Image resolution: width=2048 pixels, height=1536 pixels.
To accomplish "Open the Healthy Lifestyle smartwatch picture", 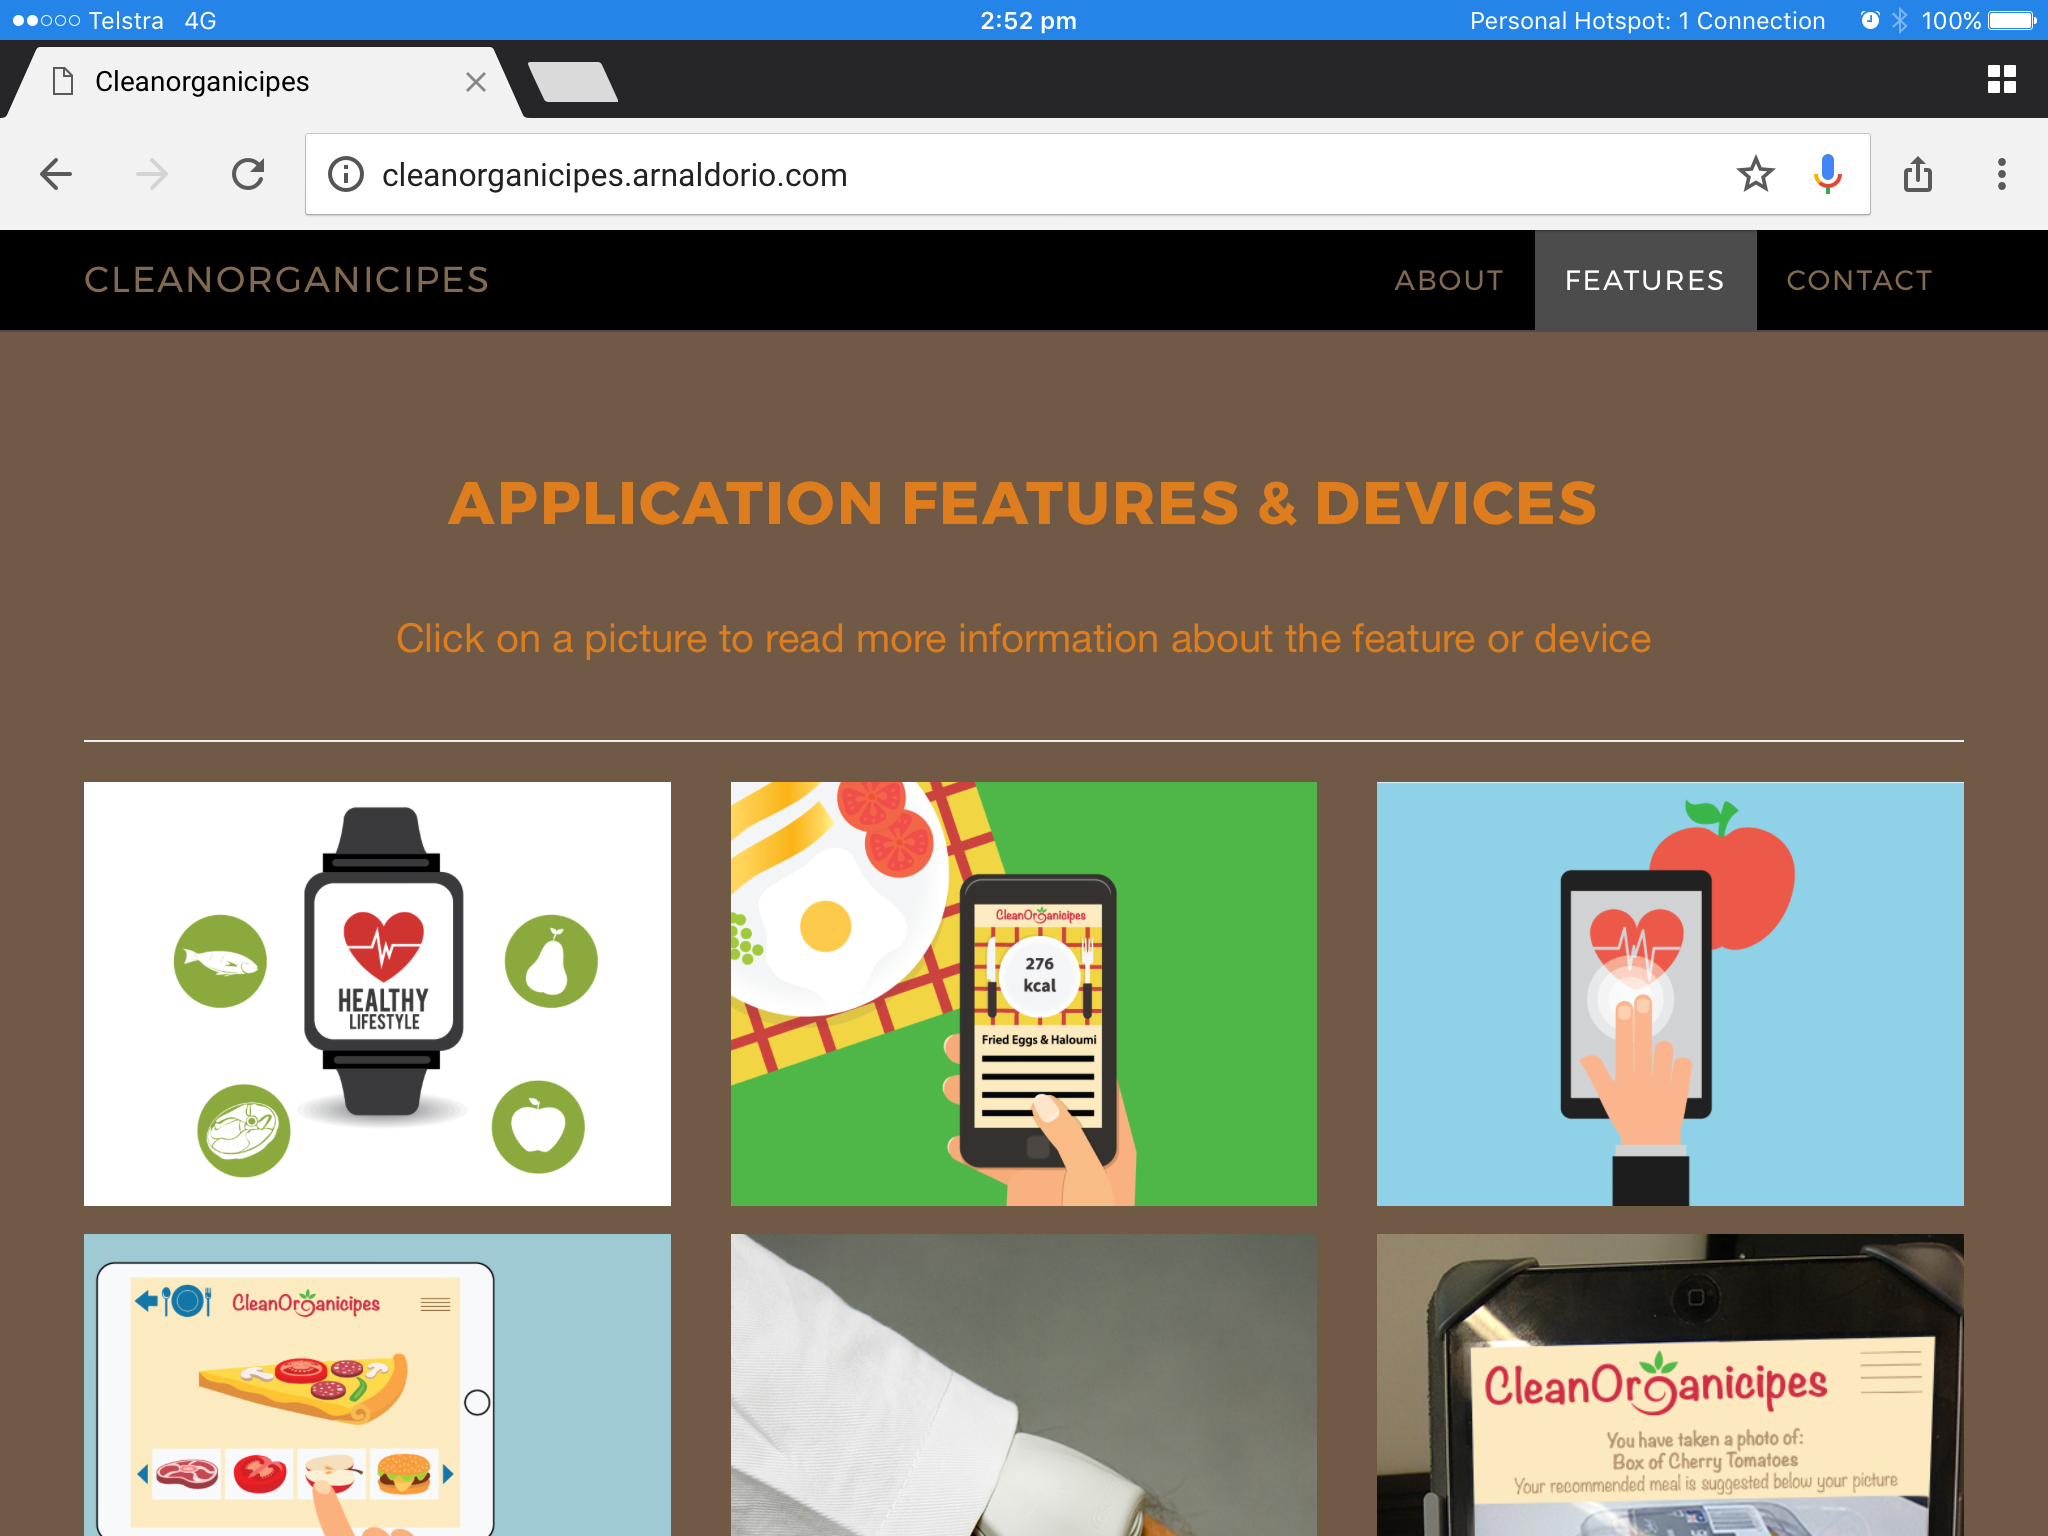I will click(x=377, y=994).
